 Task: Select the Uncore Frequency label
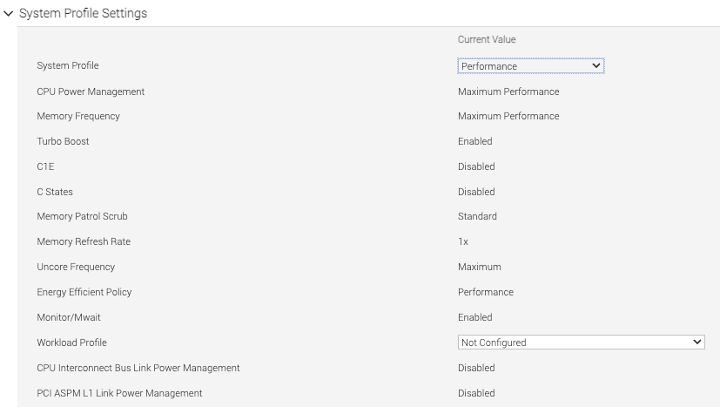(76, 267)
